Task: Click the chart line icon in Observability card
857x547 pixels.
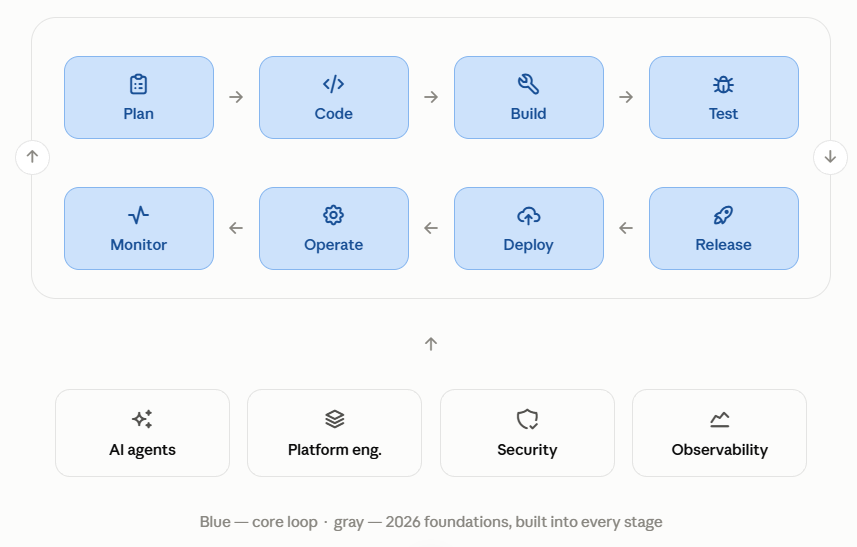Action: [720, 419]
